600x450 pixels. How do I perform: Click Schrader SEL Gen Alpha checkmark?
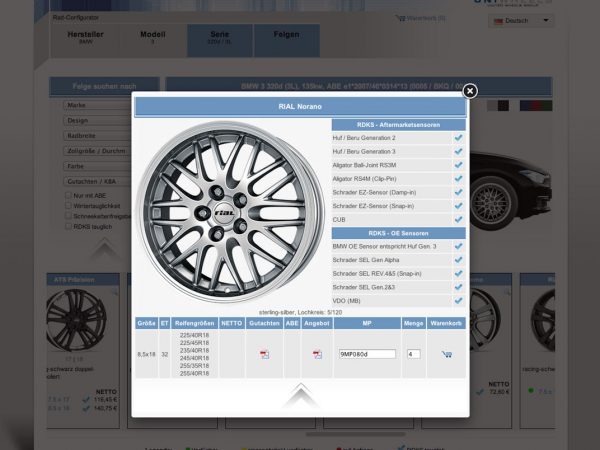(458, 260)
